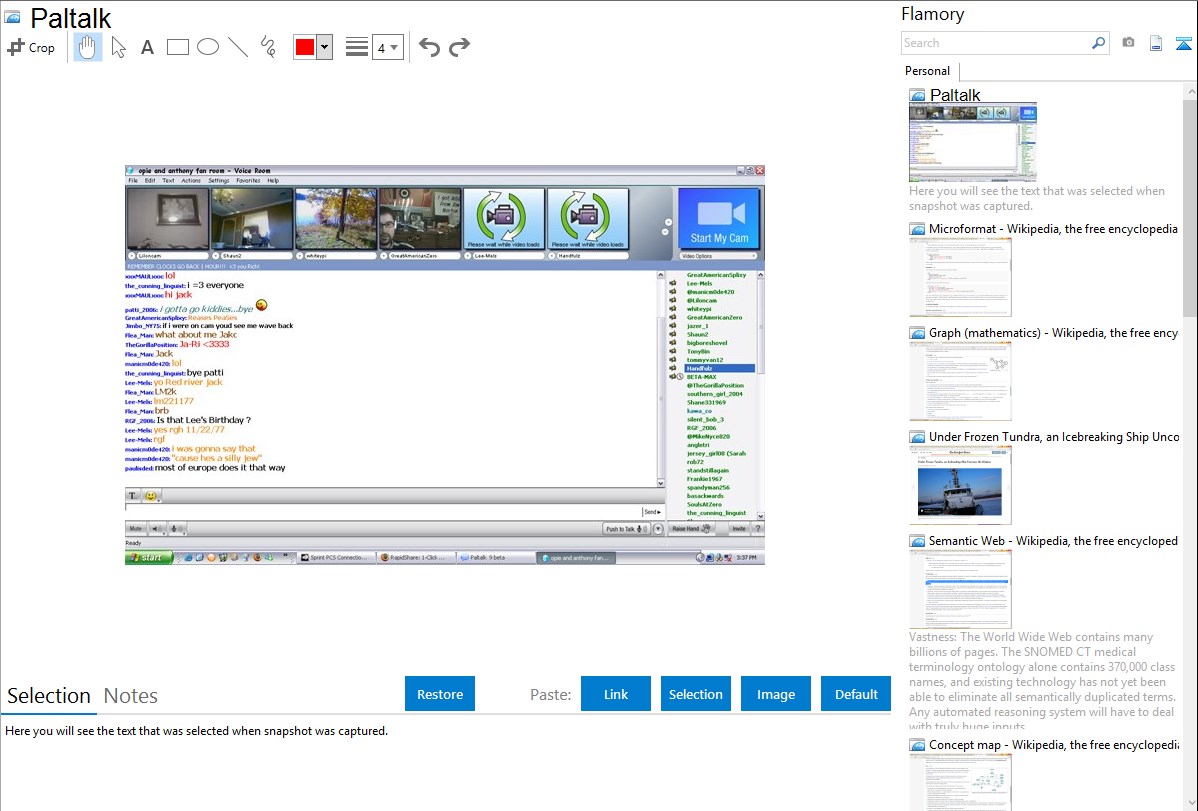Choose the freehand squiggle drawing tool
Image resolution: width=1198 pixels, height=811 pixels.
267,47
